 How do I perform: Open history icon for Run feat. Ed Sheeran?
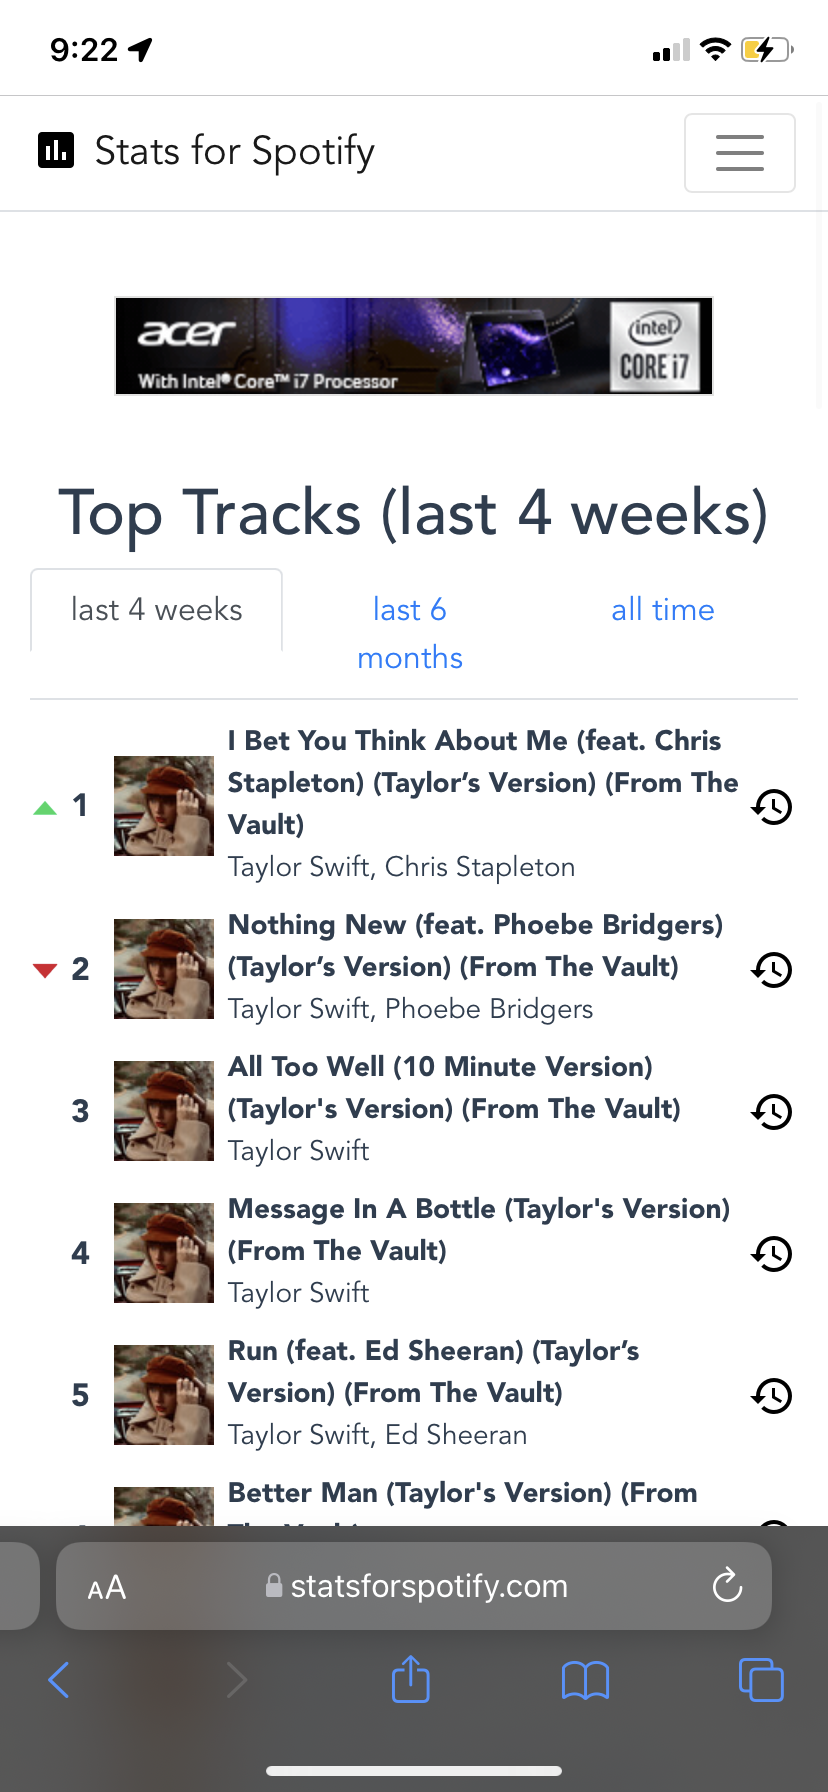point(771,1395)
